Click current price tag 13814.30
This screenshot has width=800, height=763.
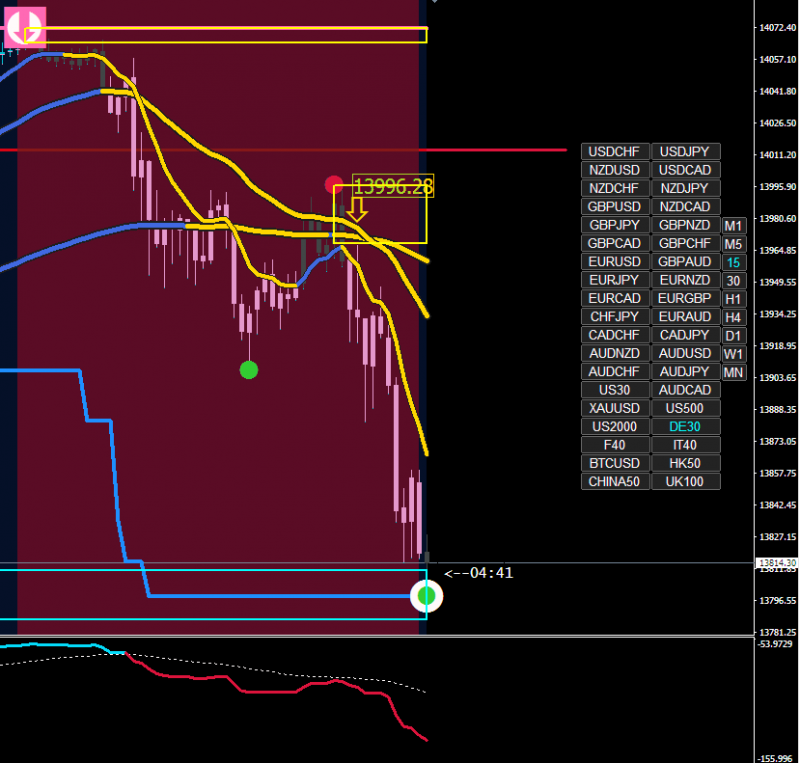(777, 563)
